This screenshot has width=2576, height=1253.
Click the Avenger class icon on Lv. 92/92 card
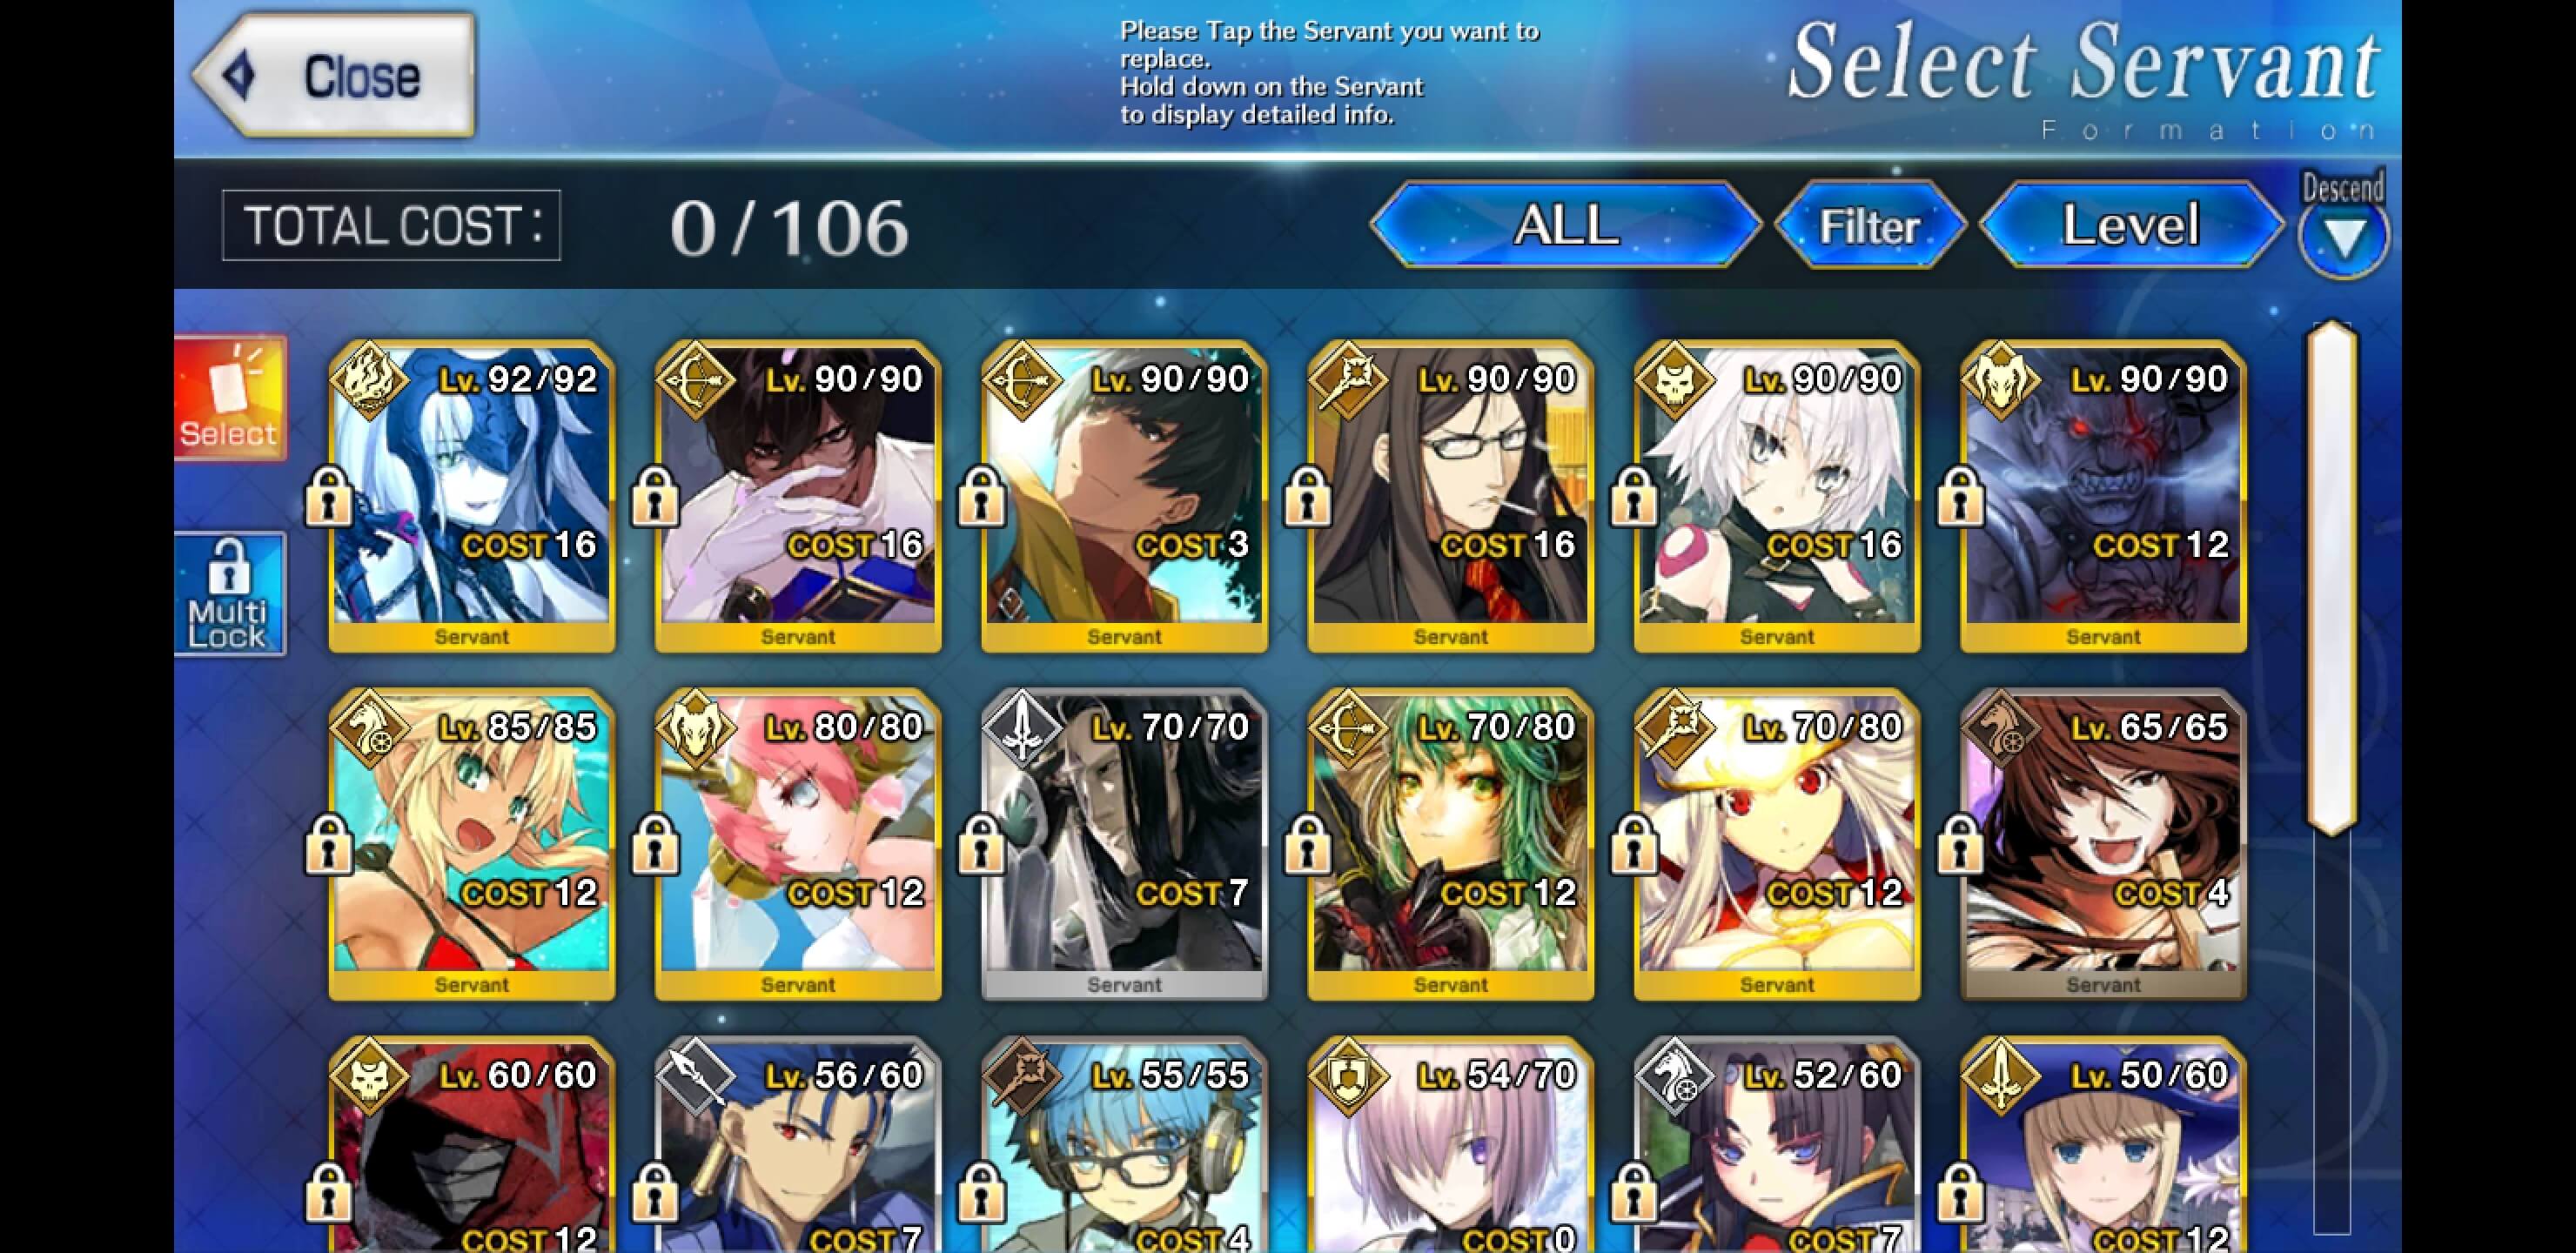pyautogui.click(x=370, y=380)
